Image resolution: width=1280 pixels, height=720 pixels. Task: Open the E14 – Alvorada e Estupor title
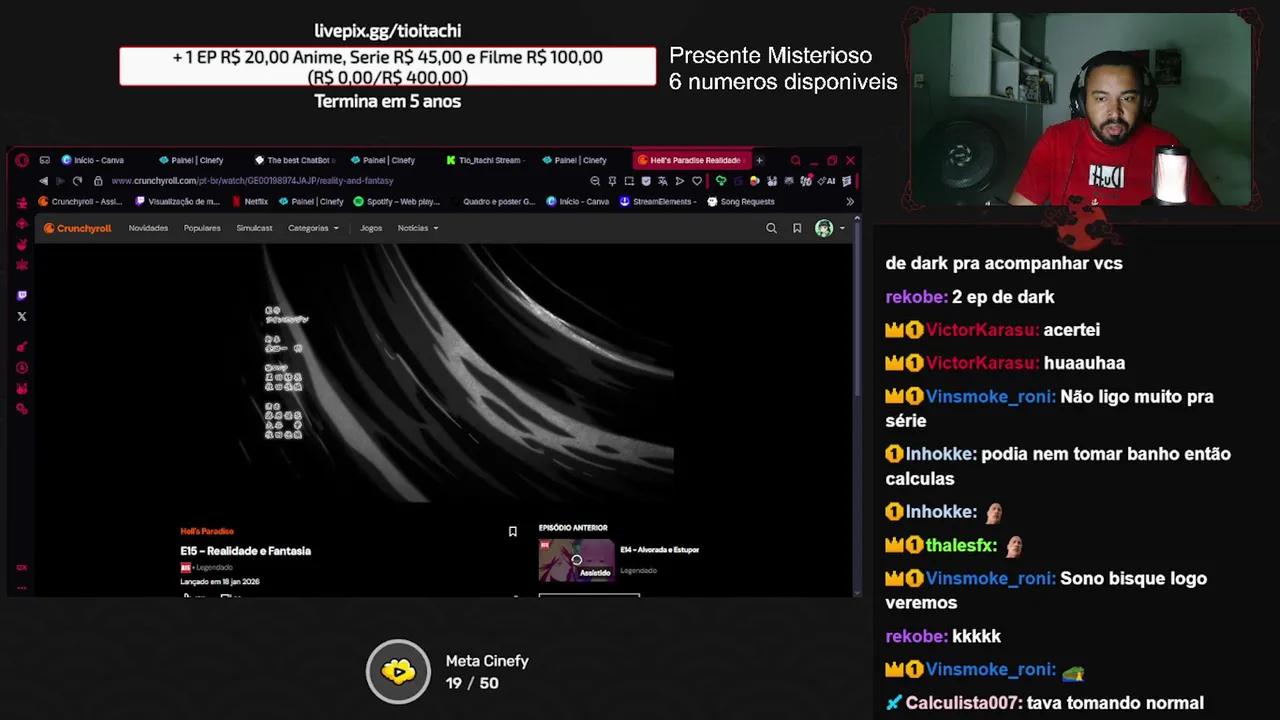(x=660, y=549)
